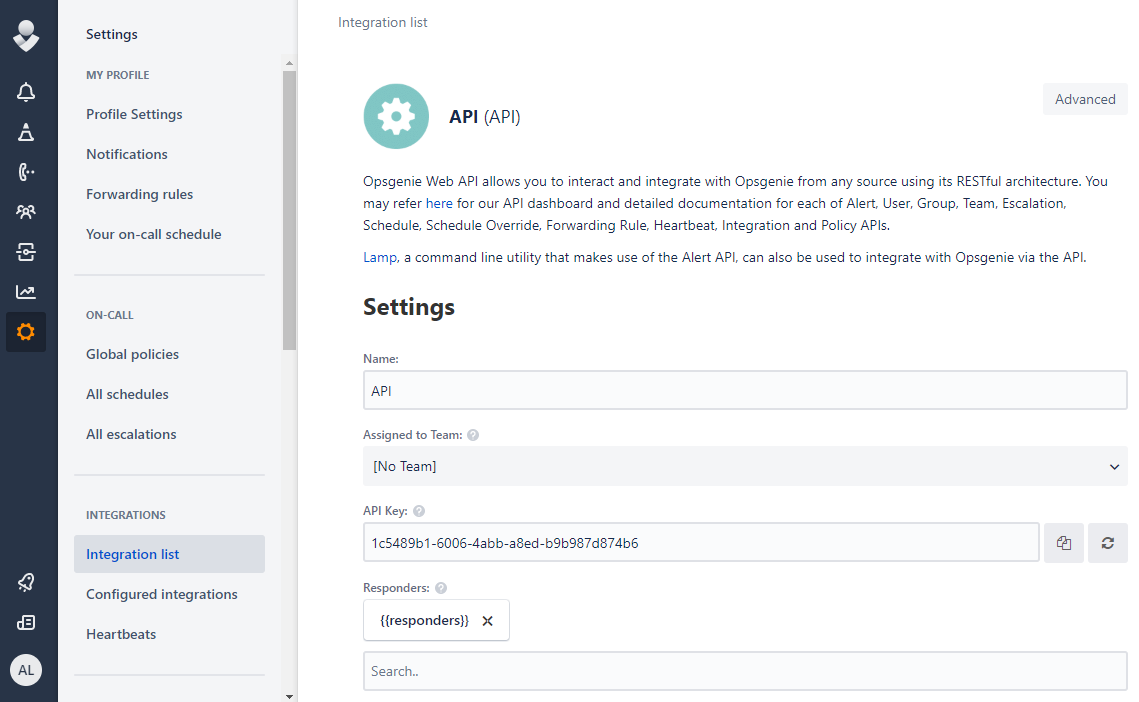Click the scrollbar up arrow
Screen dimensions: 1139x702
click(289, 63)
